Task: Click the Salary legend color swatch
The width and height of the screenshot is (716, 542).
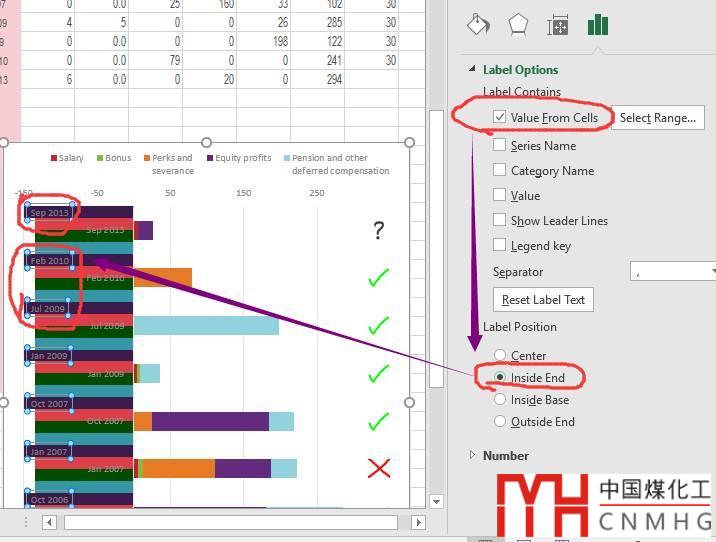Action: coord(54,158)
